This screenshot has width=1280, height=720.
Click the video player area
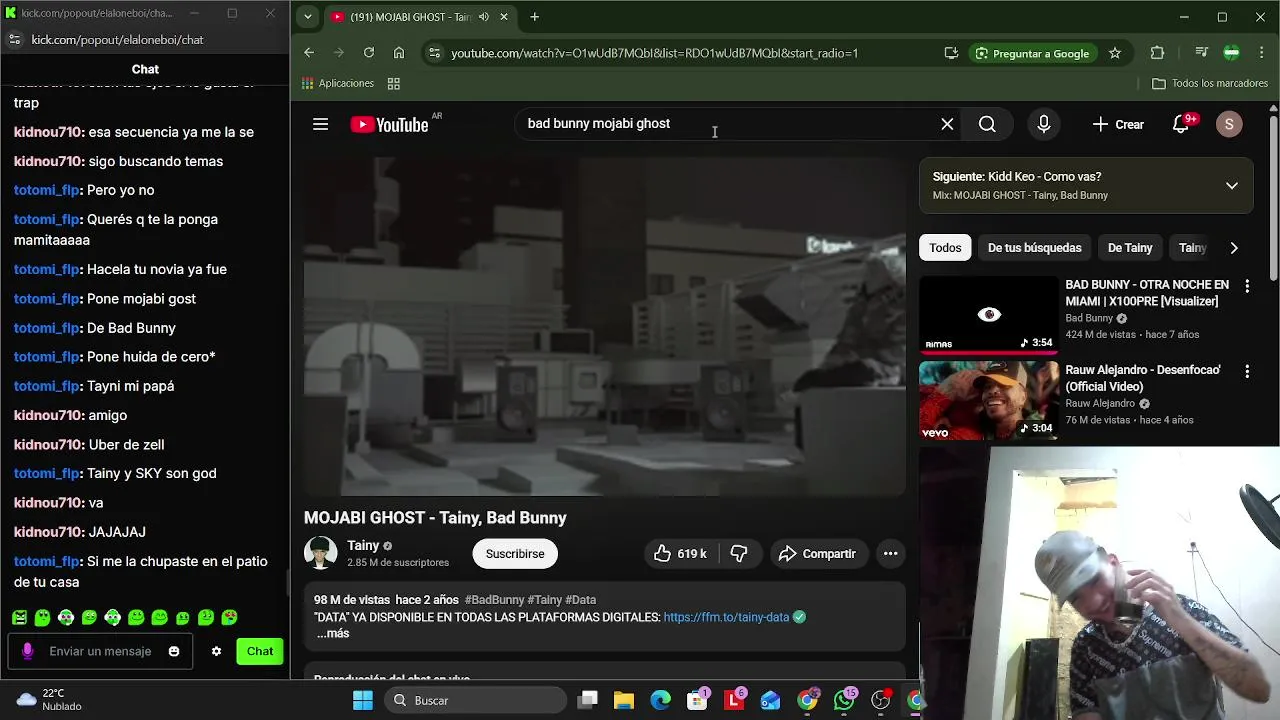pos(605,326)
